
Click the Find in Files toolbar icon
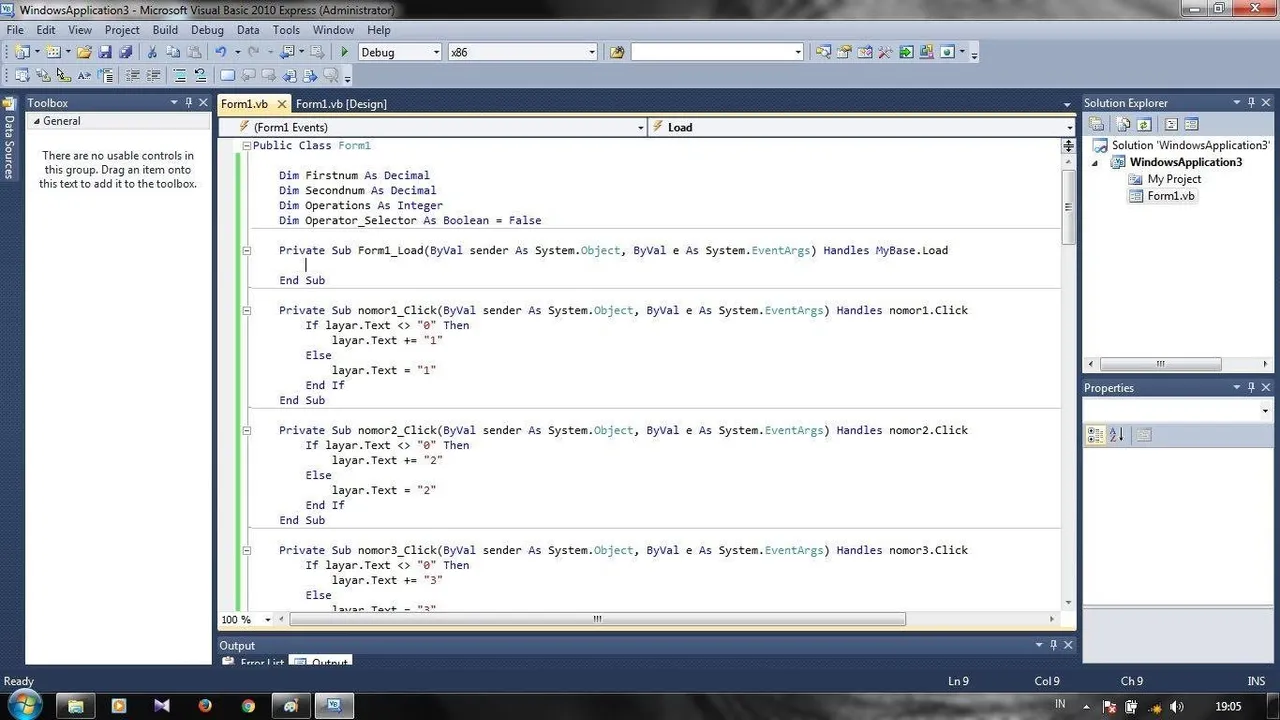(x=617, y=52)
